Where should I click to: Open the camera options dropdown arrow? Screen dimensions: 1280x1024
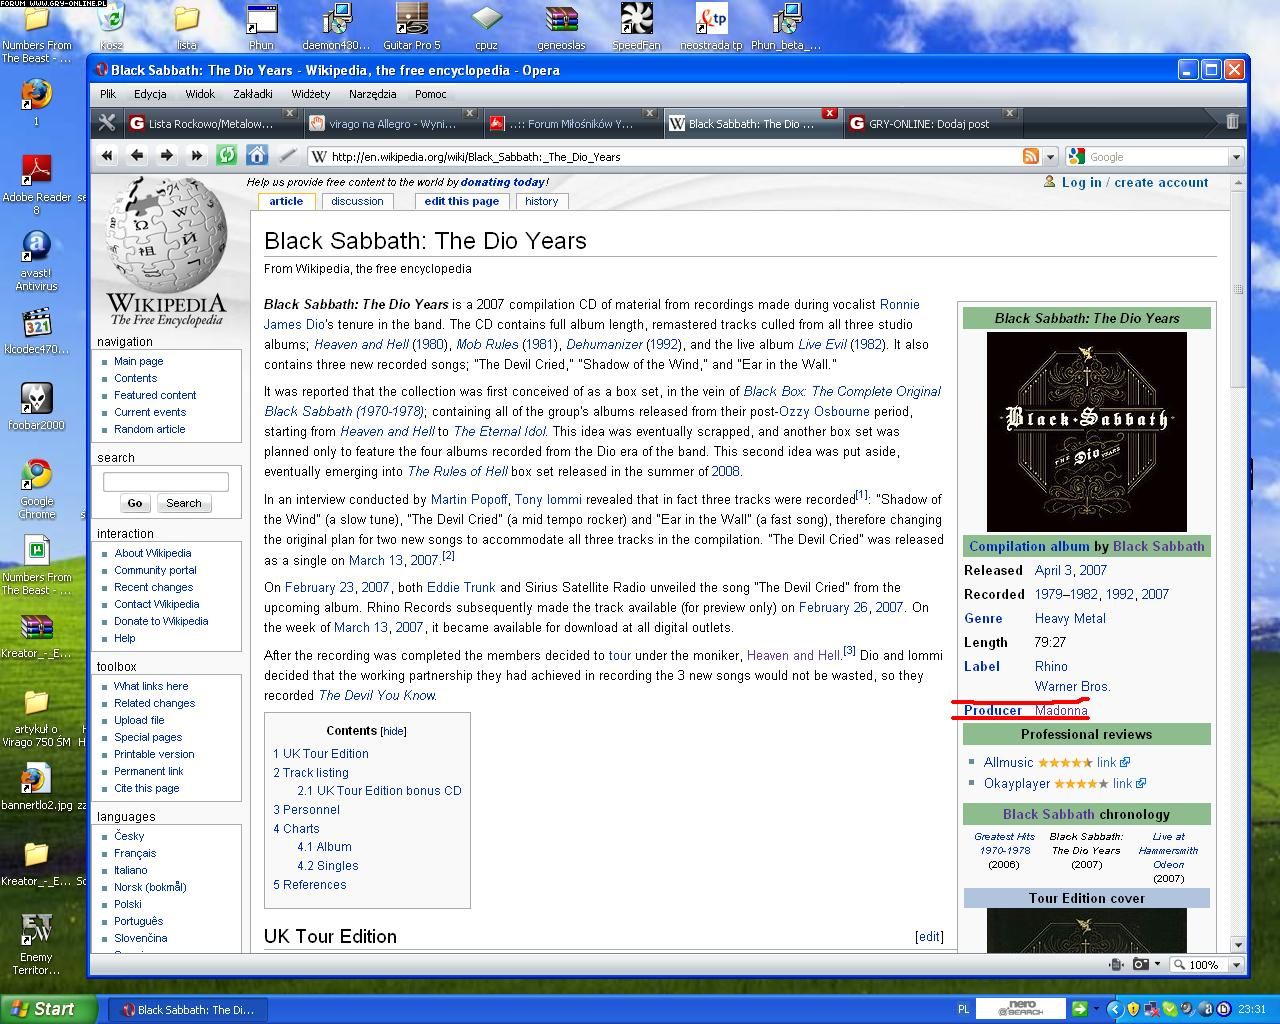pyautogui.click(x=1157, y=965)
